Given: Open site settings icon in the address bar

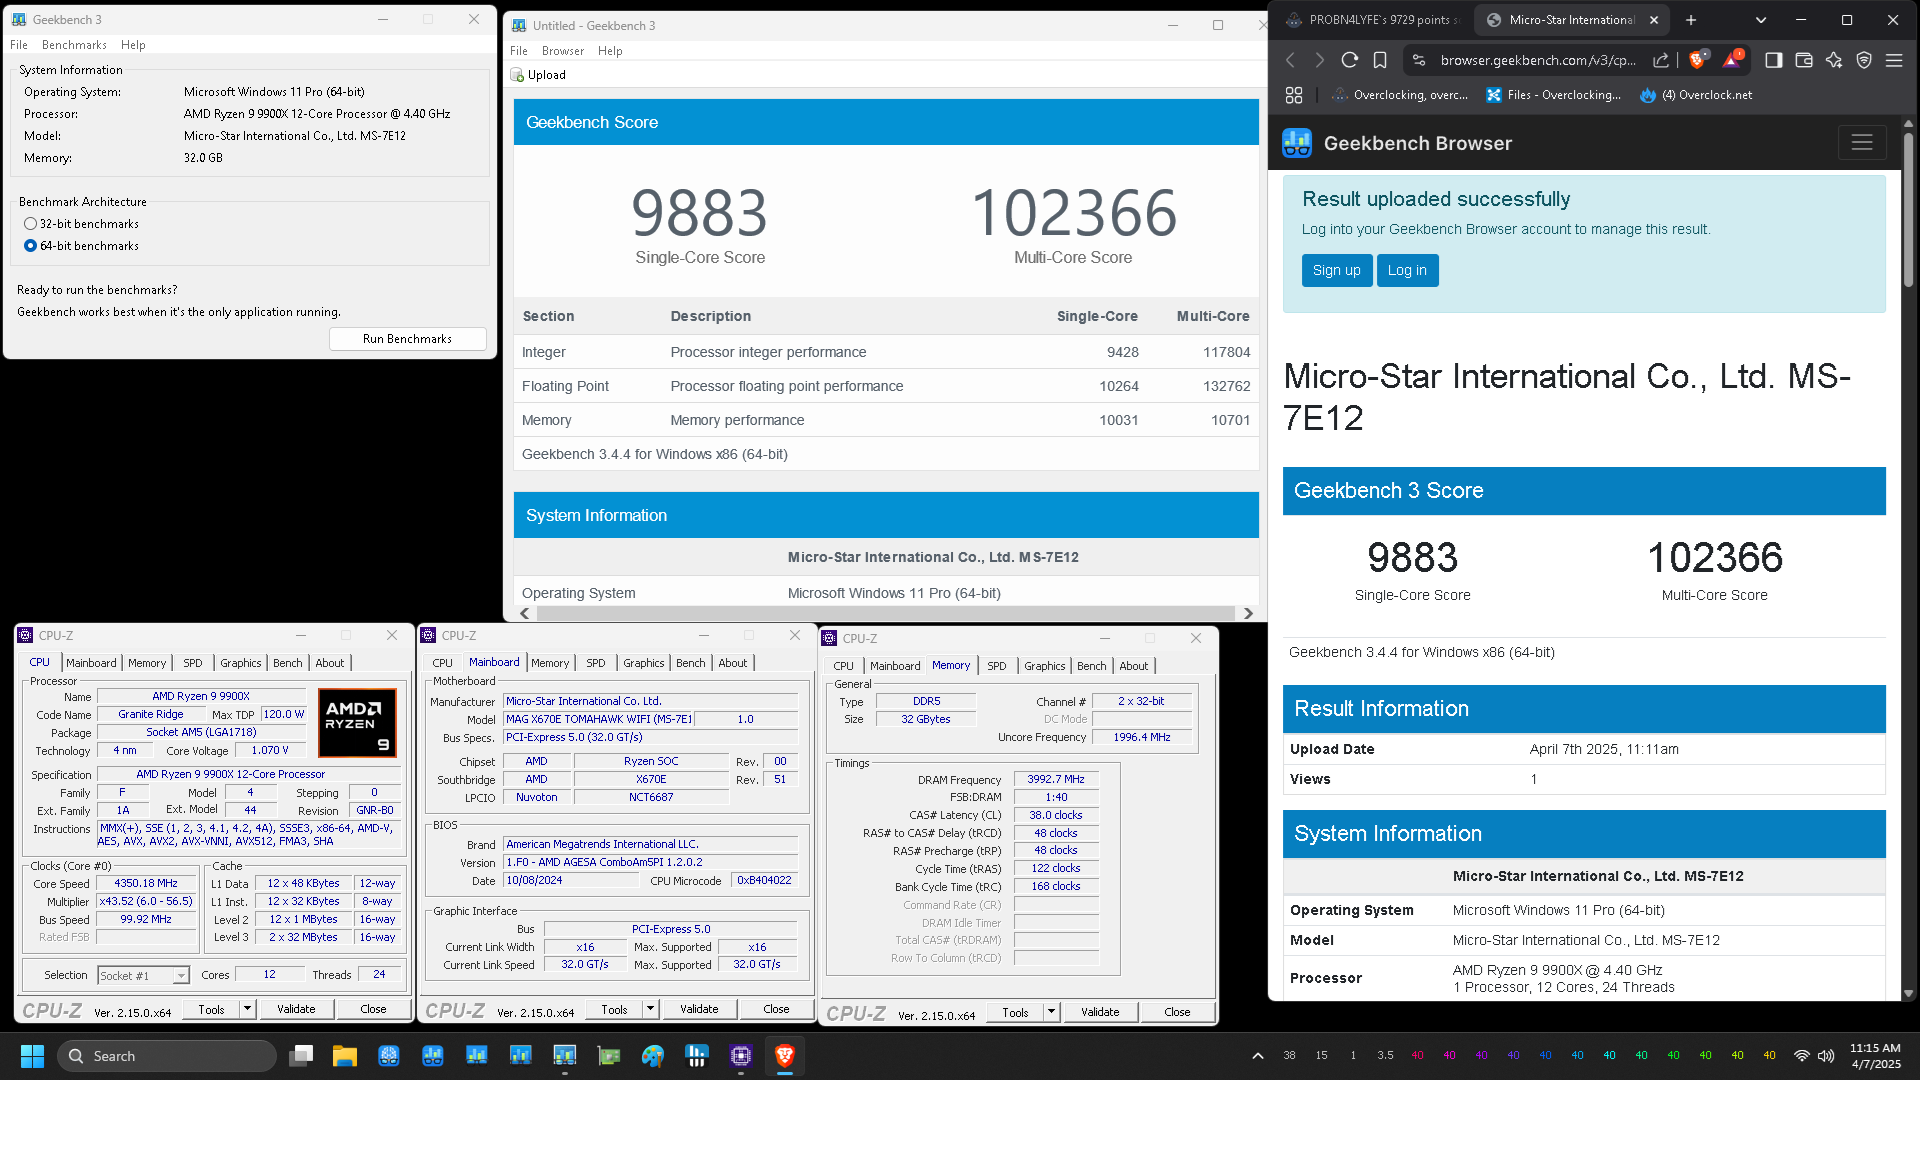Looking at the screenshot, I should click(1418, 60).
